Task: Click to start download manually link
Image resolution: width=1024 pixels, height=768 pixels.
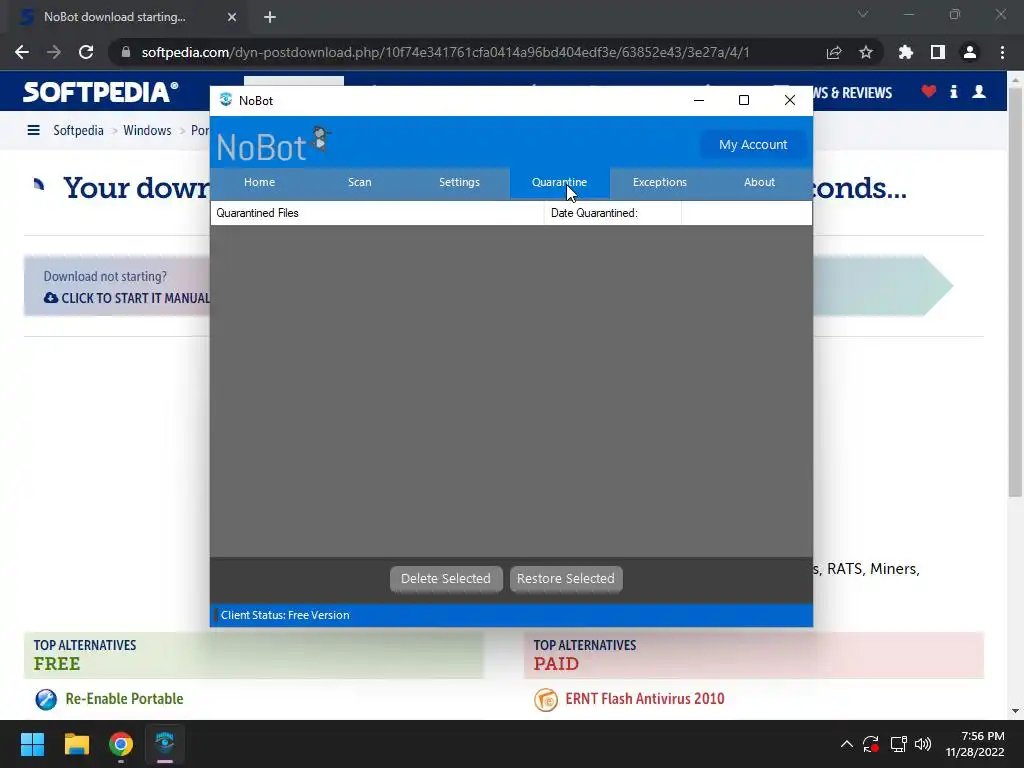Action: click(x=127, y=298)
